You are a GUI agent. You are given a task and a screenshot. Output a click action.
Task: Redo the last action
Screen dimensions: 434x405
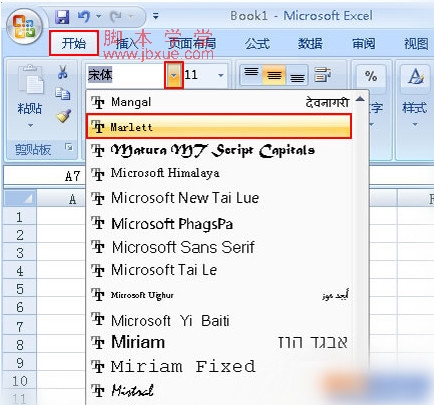116,16
